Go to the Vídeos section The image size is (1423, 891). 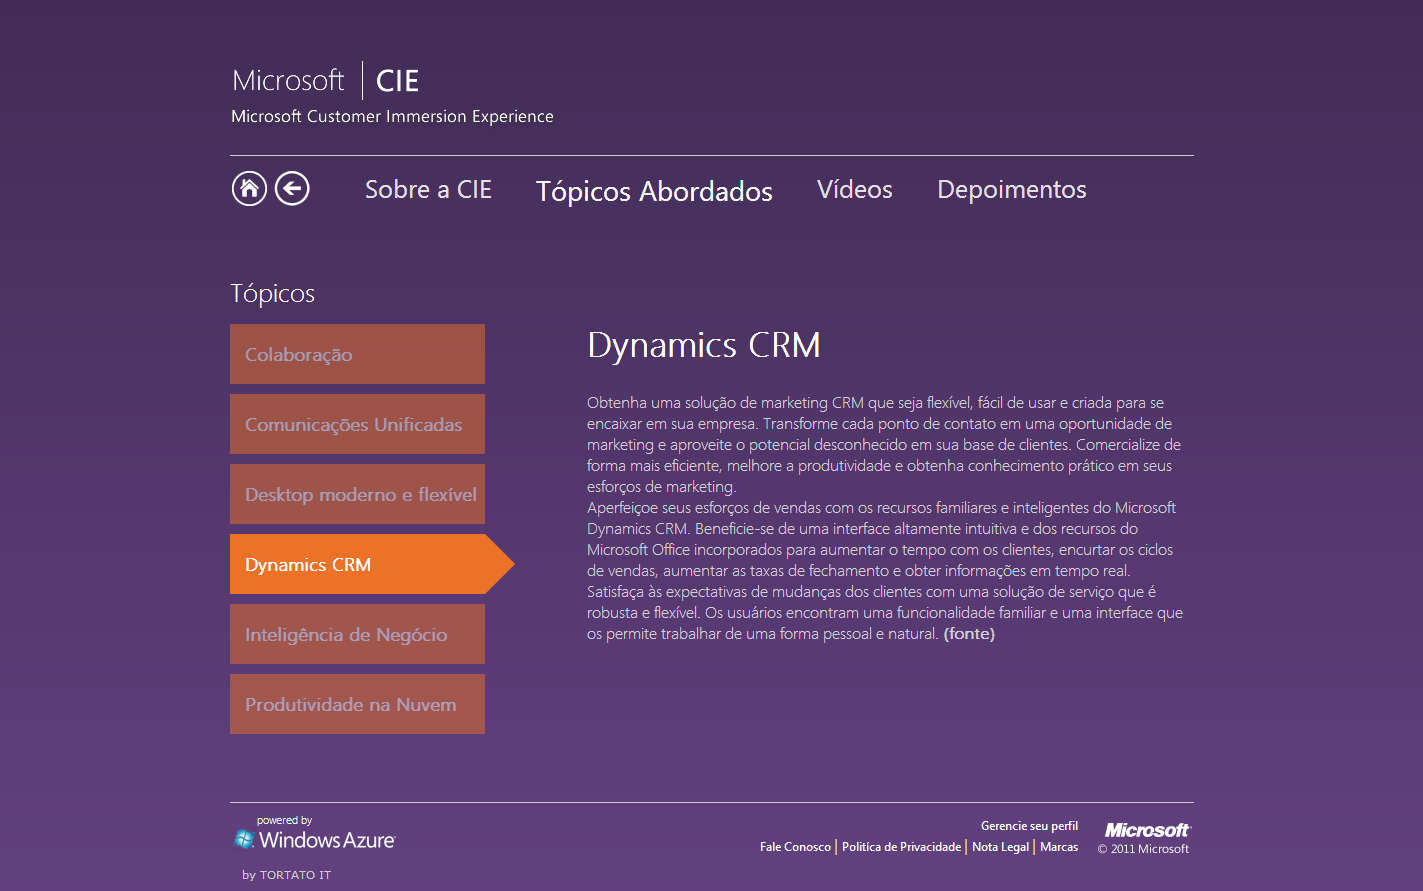tap(855, 189)
